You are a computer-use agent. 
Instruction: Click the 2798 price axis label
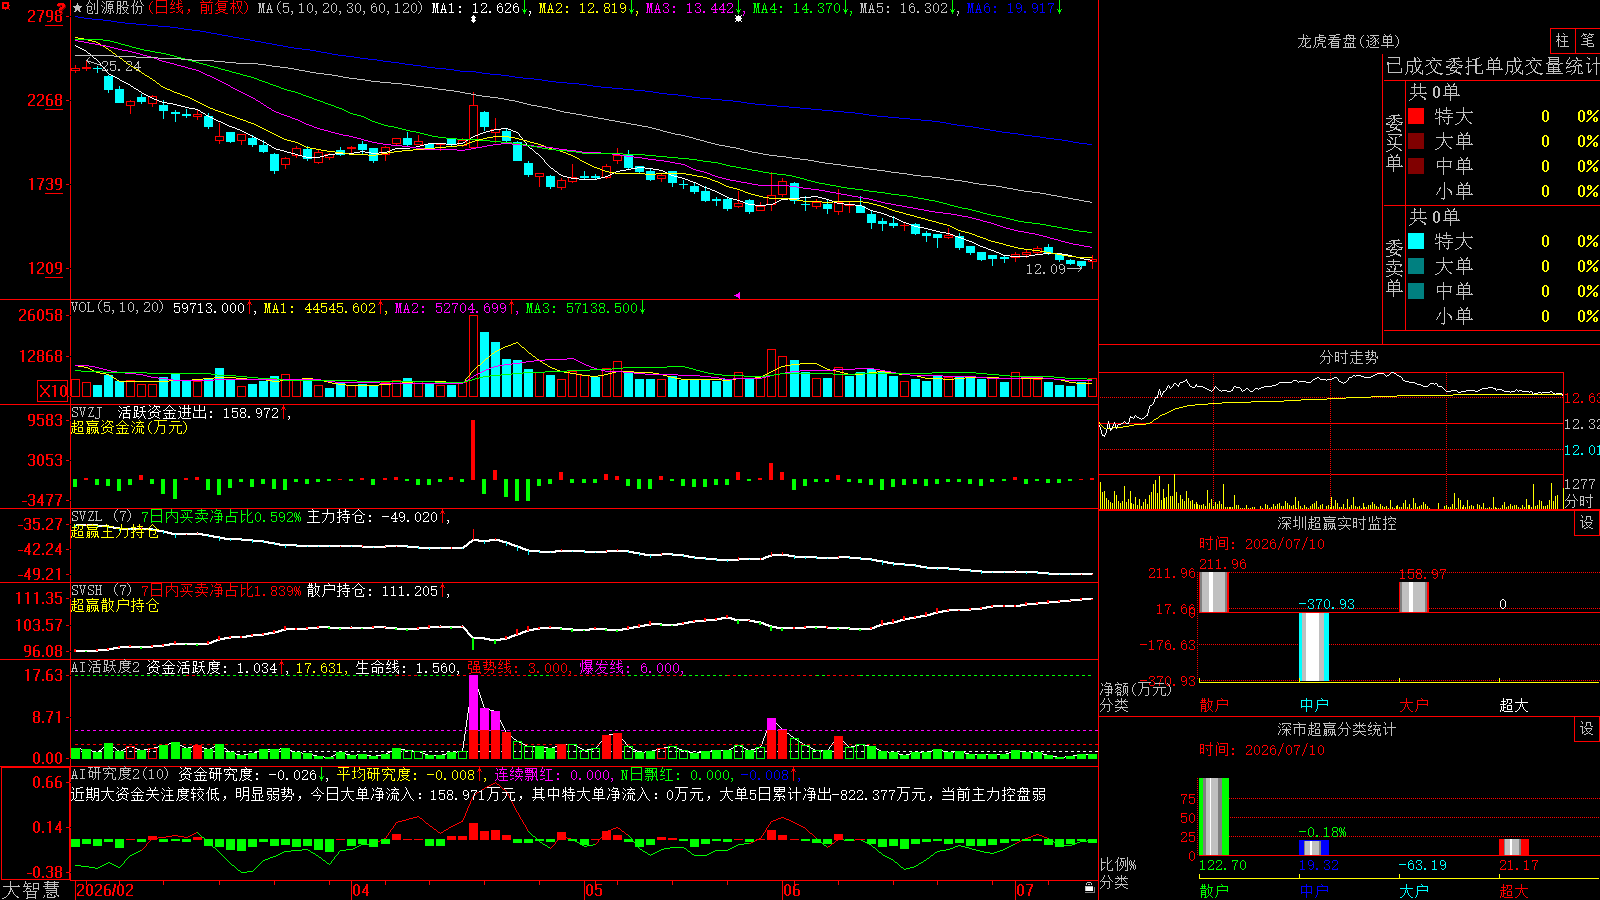pos(45,16)
